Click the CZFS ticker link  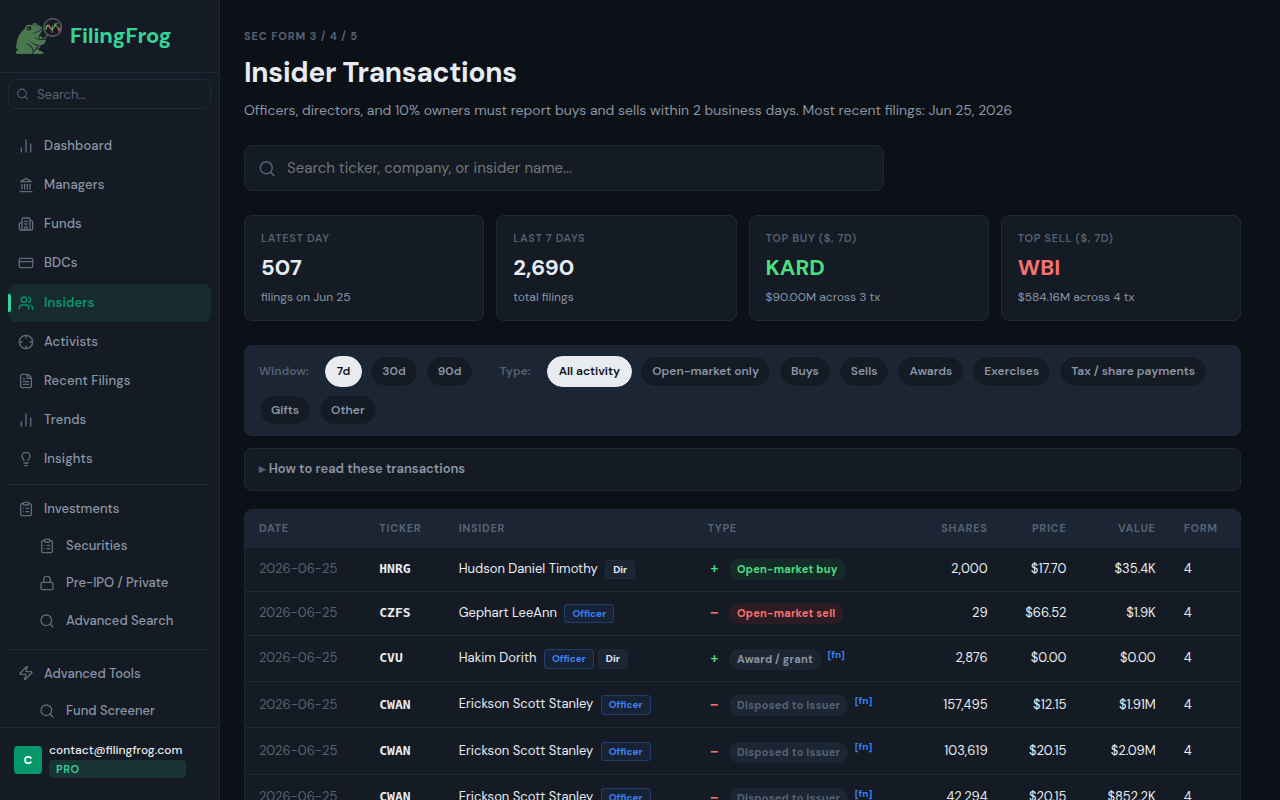pos(395,613)
